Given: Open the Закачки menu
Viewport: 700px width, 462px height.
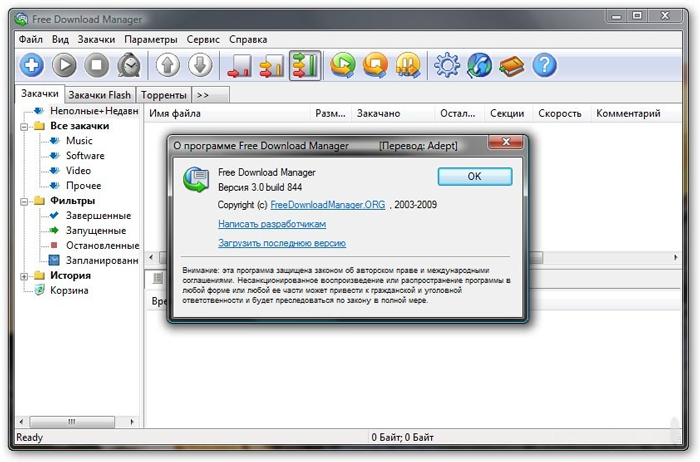Looking at the screenshot, I should pyautogui.click(x=96, y=39).
